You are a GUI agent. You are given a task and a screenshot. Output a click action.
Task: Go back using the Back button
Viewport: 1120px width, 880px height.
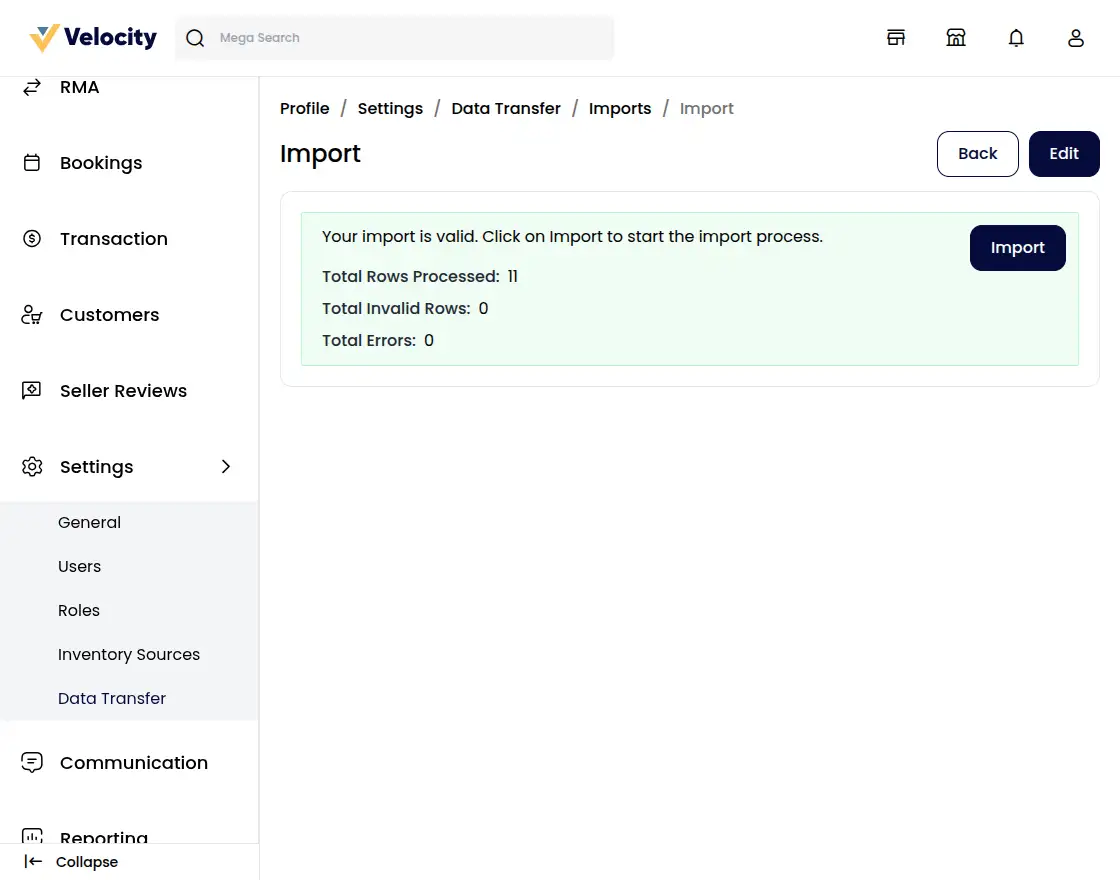pyautogui.click(x=977, y=154)
